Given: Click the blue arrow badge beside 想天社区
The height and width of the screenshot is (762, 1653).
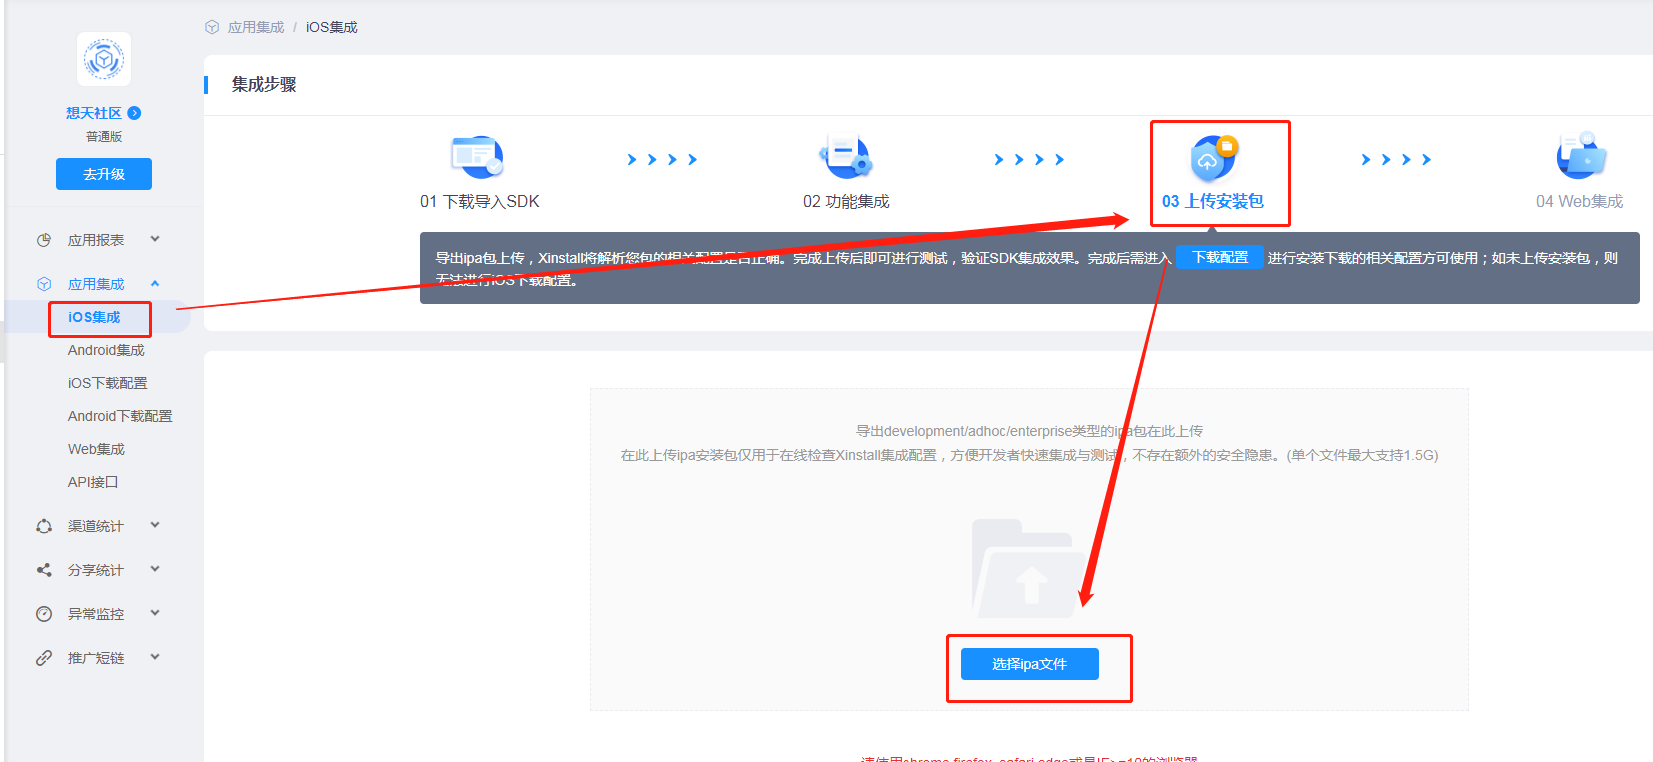Looking at the screenshot, I should pos(135,113).
